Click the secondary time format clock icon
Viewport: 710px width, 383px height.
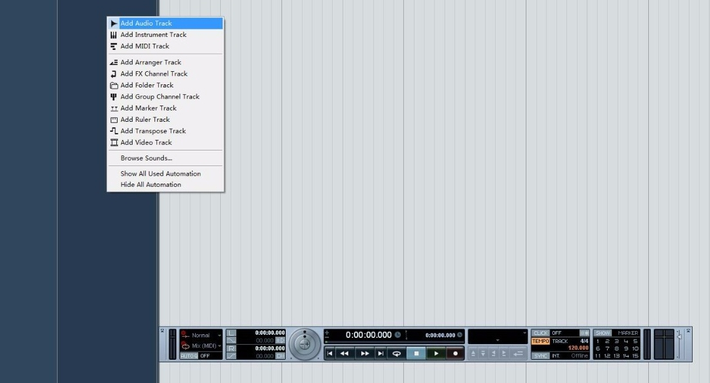pos(460,335)
